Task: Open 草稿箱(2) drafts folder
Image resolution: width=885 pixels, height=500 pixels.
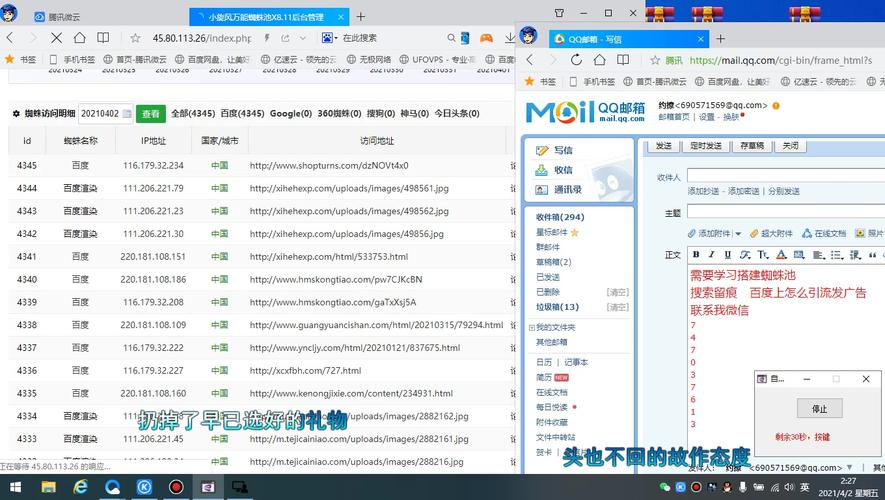Action: [553, 262]
